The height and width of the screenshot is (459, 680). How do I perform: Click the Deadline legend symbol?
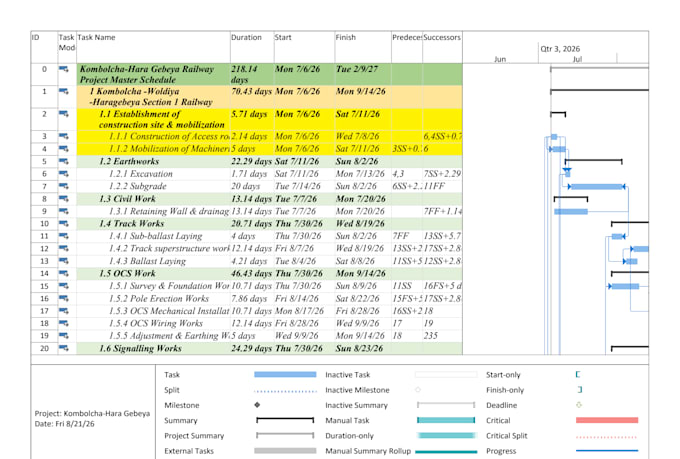(x=579, y=405)
